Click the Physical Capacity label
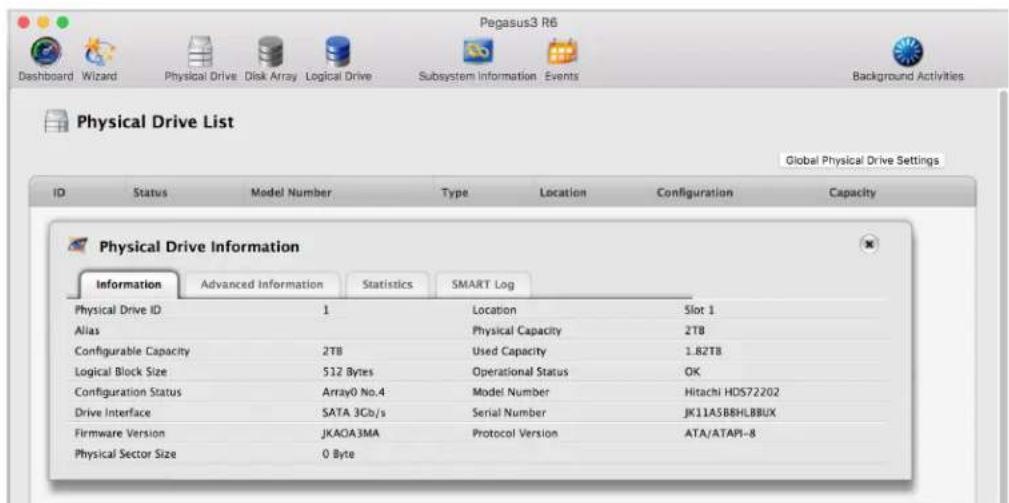The image size is (1009, 503). 517,331
